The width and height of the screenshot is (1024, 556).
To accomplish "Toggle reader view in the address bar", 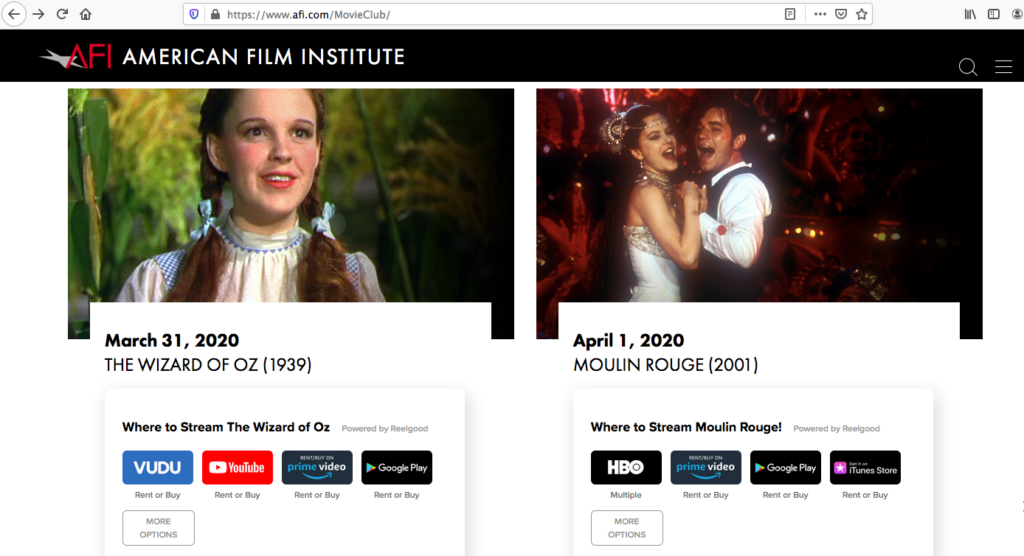I will pos(790,14).
